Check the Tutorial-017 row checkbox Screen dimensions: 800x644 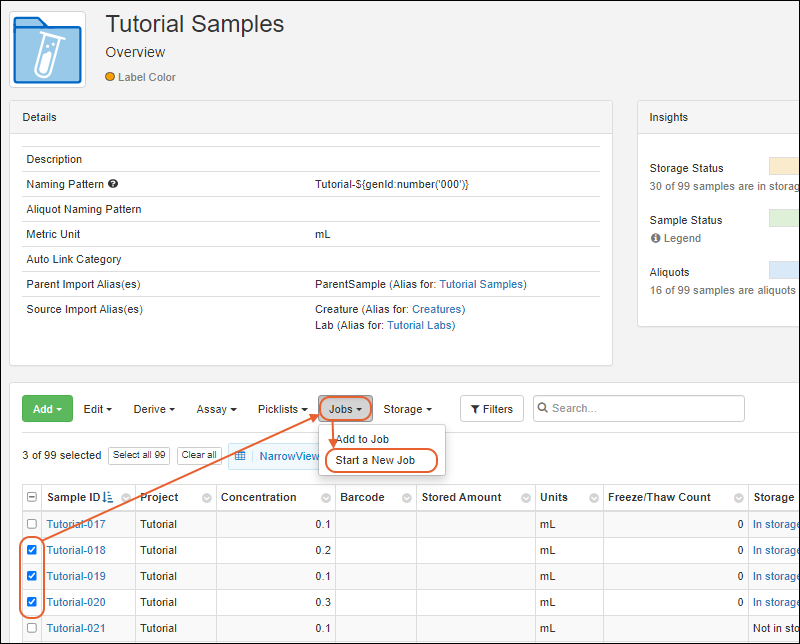(32, 524)
